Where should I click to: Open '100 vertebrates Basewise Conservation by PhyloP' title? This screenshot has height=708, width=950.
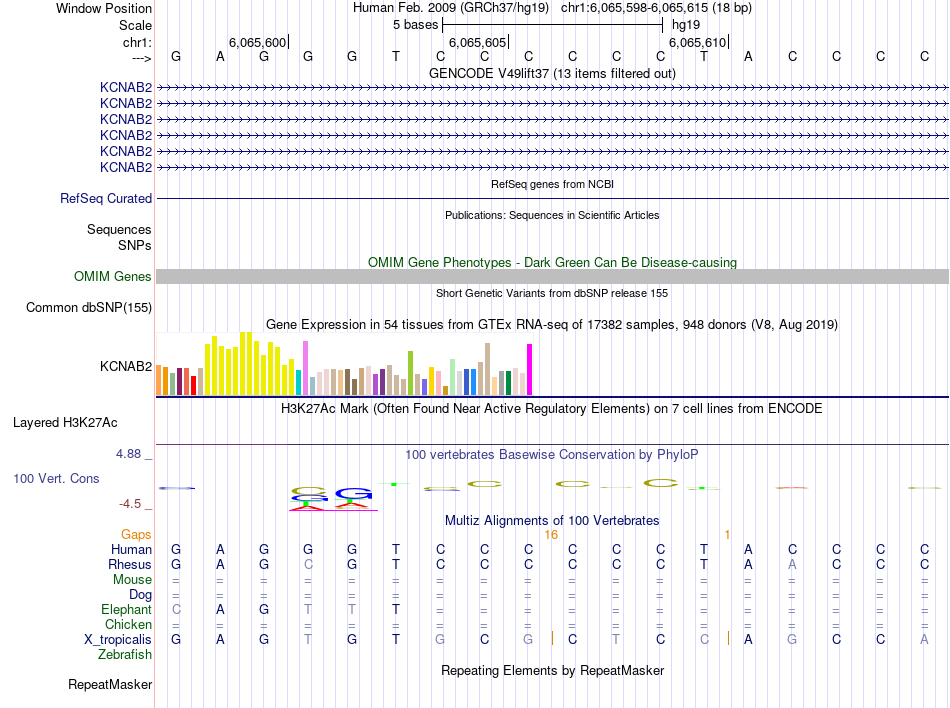(552, 455)
